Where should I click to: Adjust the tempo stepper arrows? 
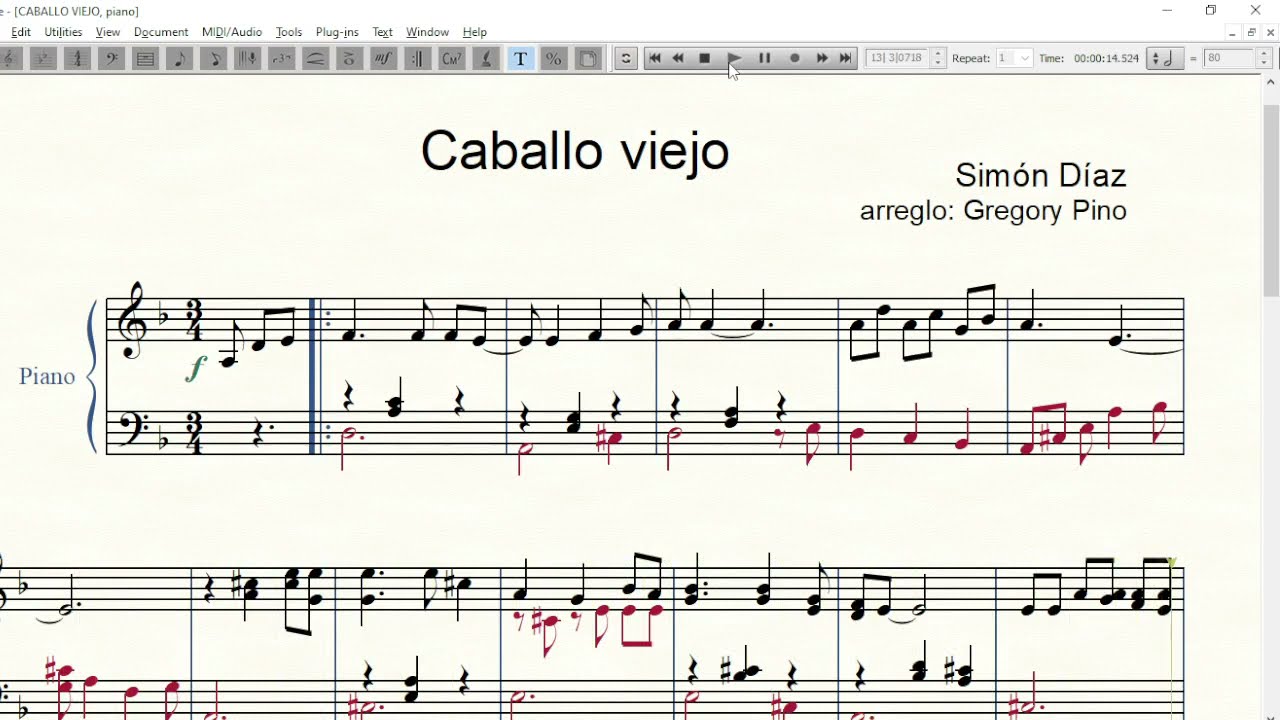click(x=1263, y=58)
